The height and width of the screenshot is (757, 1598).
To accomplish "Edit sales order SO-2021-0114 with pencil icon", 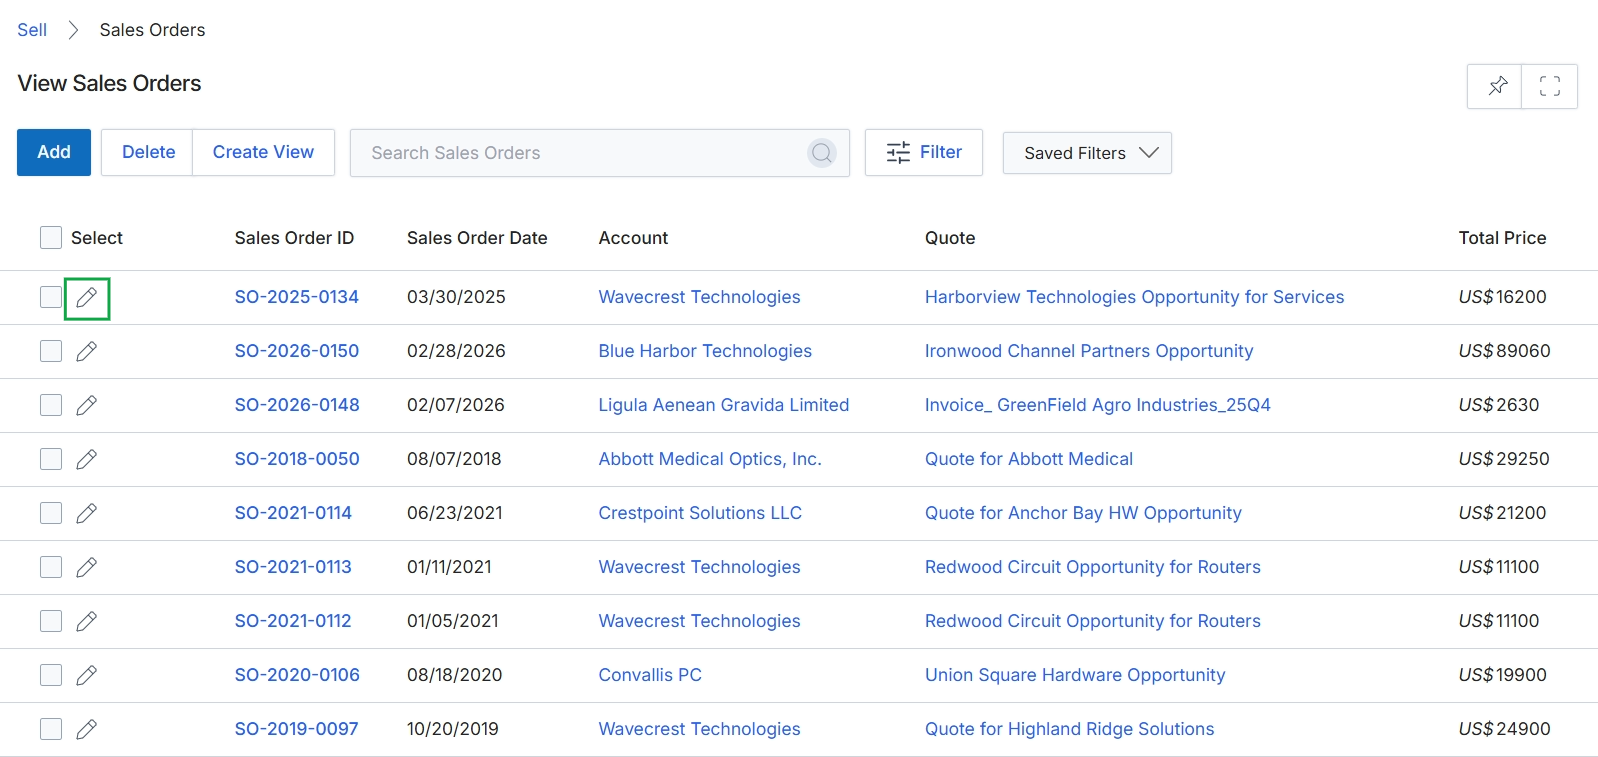I will point(87,513).
